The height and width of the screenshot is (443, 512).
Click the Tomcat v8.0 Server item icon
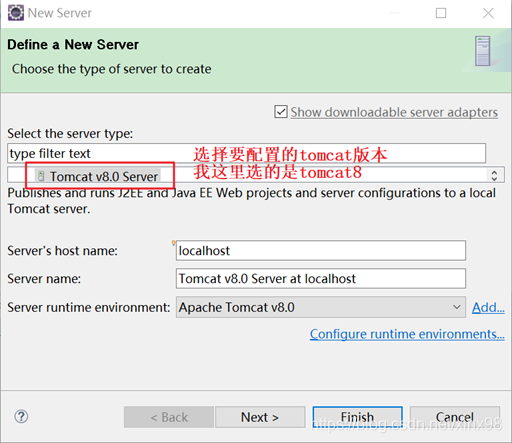click(x=41, y=176)
